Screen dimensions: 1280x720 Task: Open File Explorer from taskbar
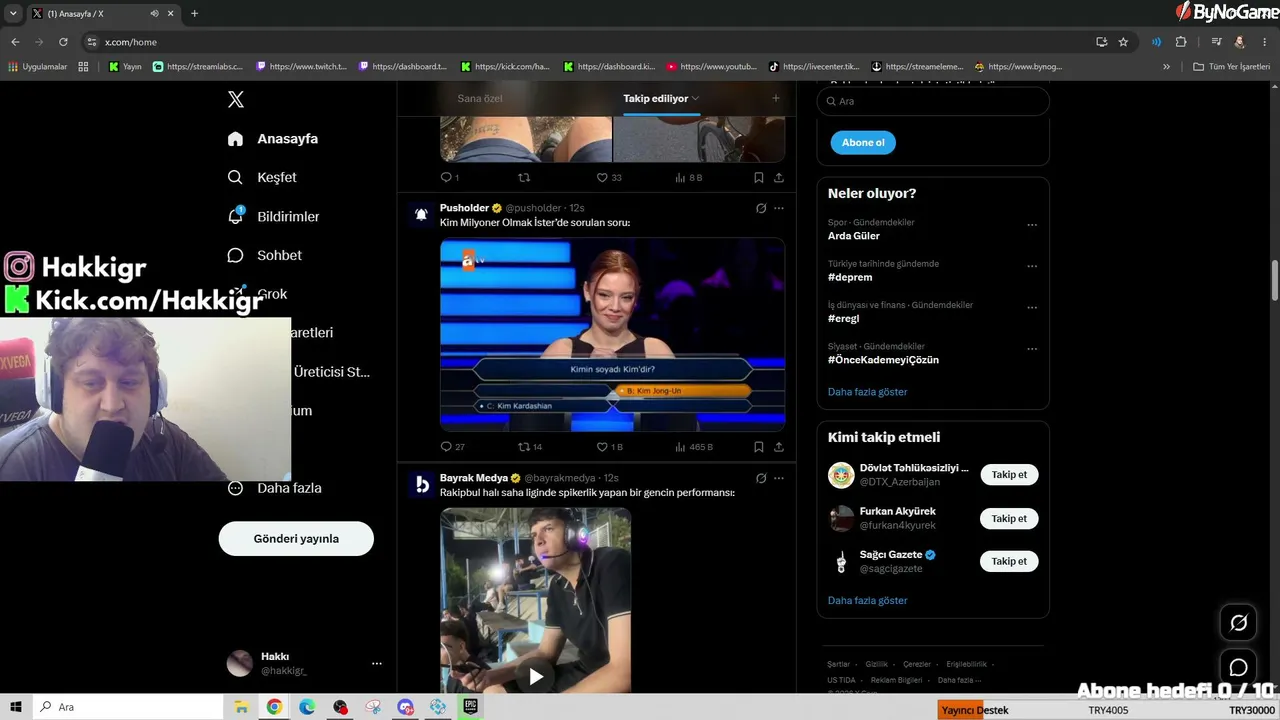pos(241,707)
